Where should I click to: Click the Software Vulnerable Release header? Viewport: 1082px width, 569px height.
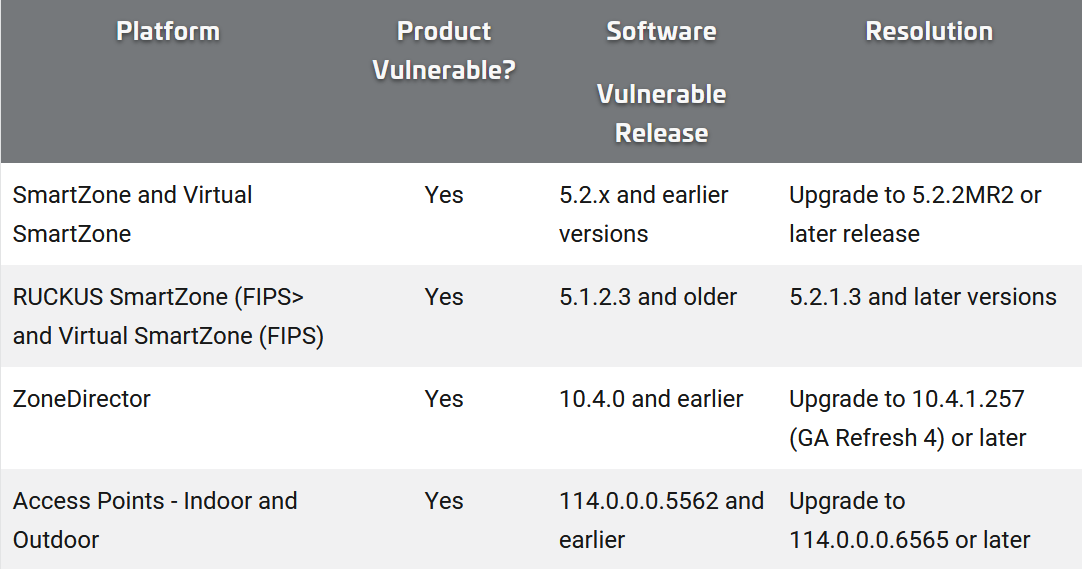coord(661,81)
